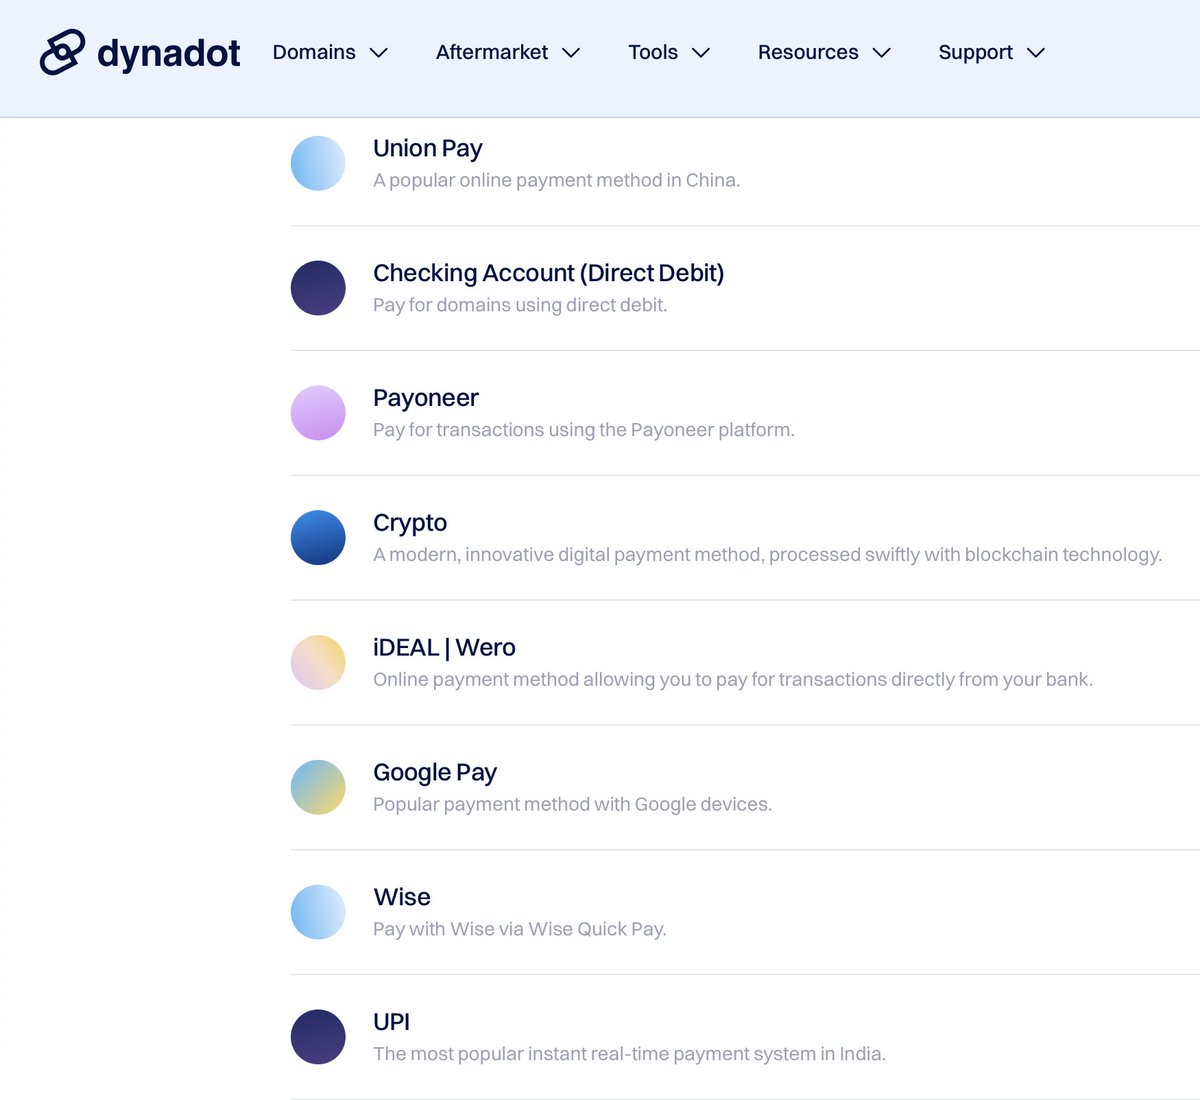The image size is (1200, 1100).
Task: Click 'Popular payment method with Google devices.'
Action: coord(573,804)
